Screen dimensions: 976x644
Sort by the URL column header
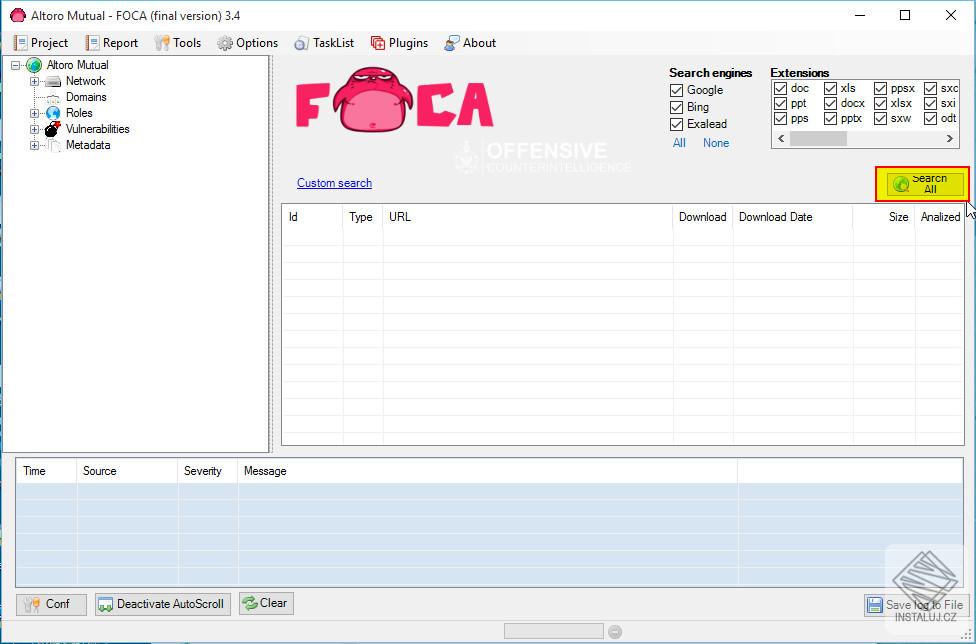528,217
